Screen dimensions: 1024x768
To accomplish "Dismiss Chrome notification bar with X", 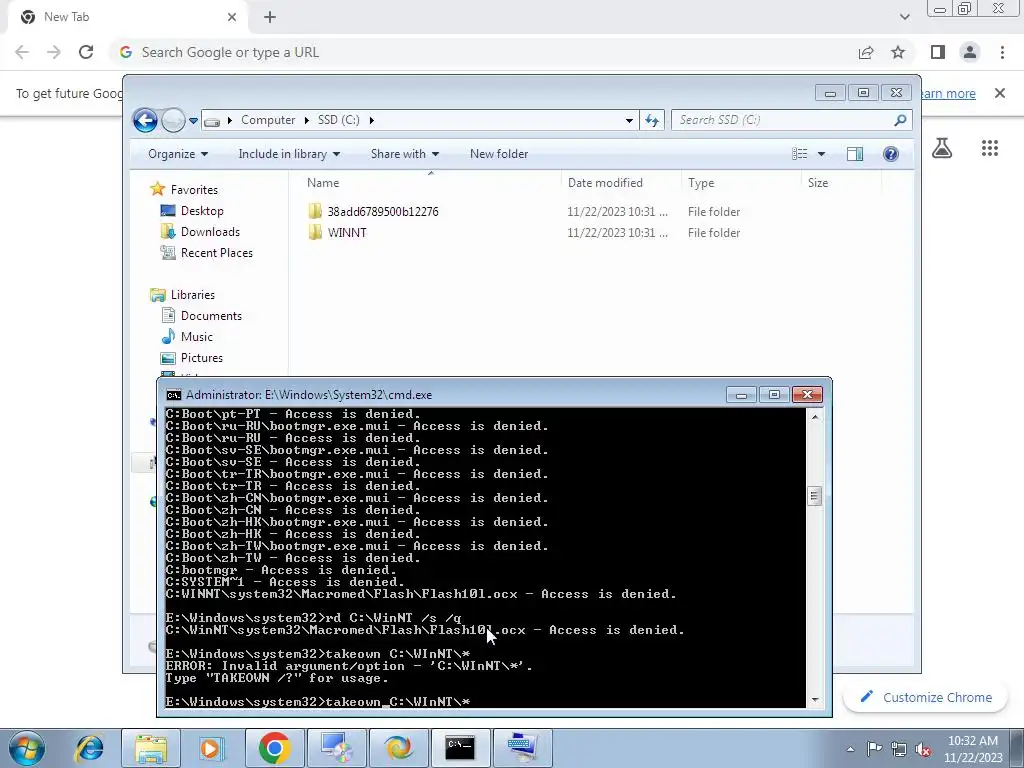I will click(1000, 93).
